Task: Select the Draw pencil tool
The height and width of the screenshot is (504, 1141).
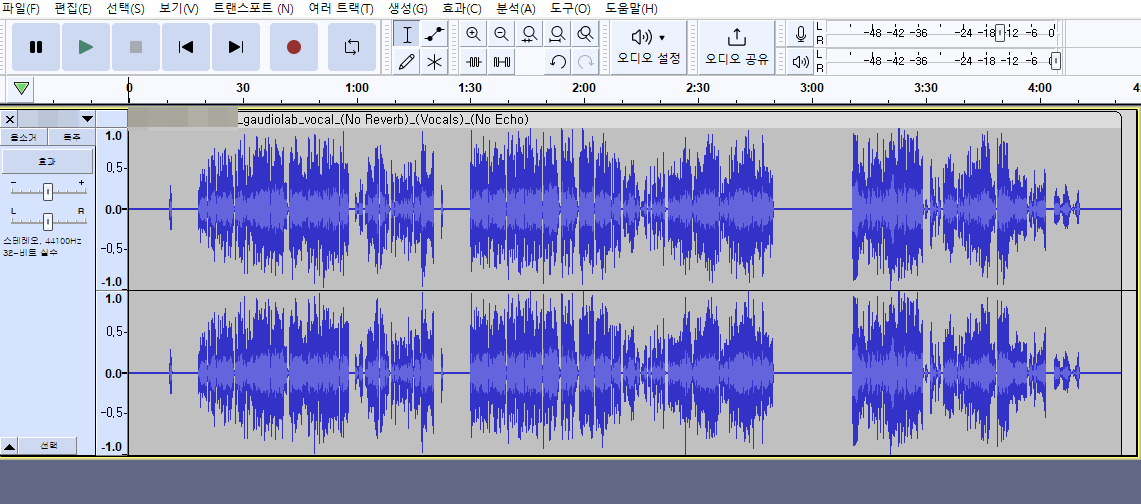Action: coord(407,62)
